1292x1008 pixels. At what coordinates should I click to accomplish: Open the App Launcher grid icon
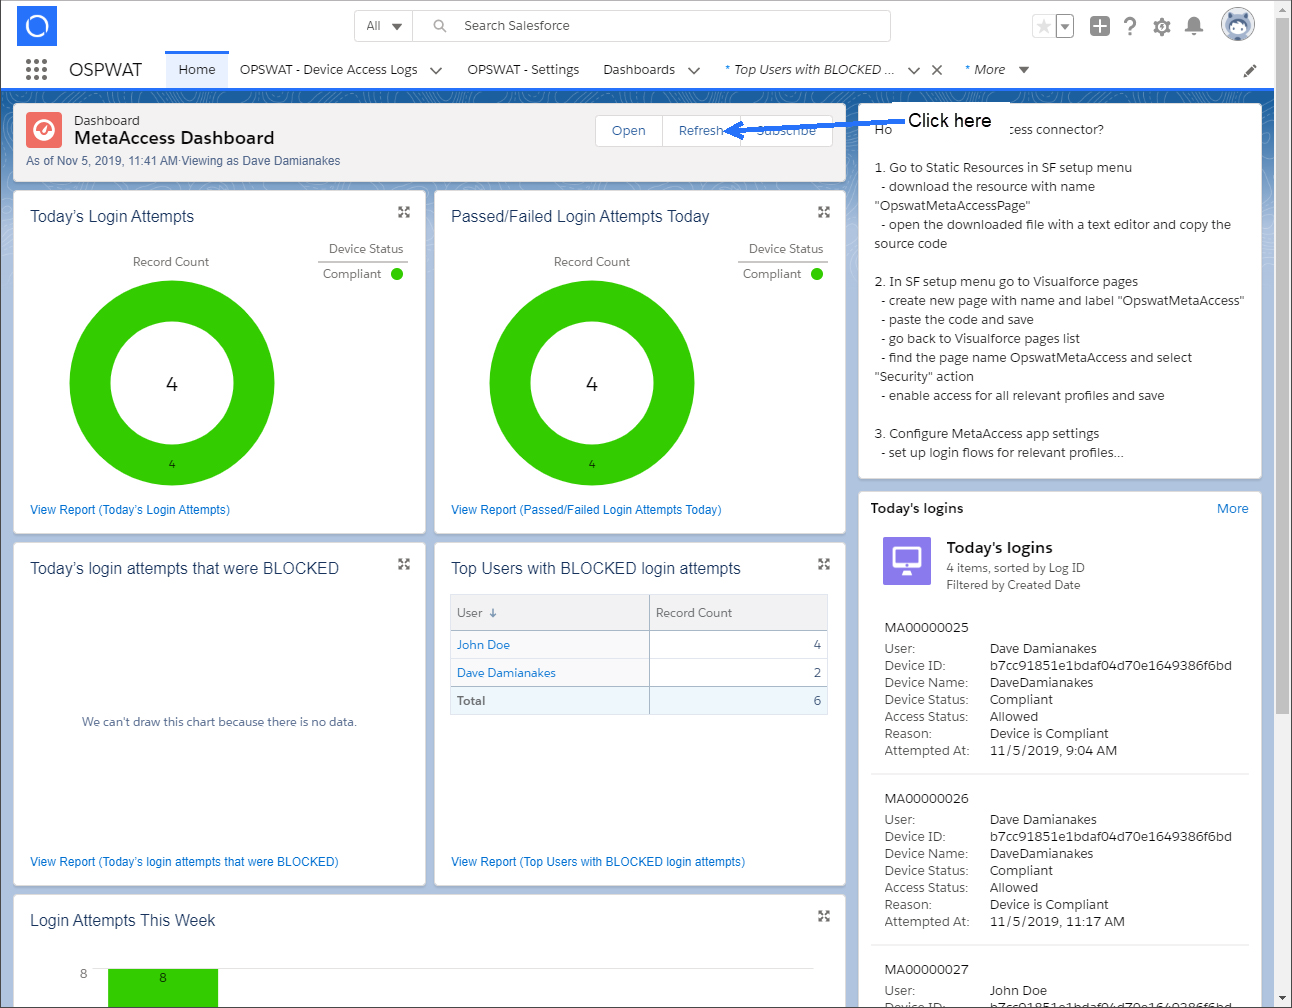[37, 69]
